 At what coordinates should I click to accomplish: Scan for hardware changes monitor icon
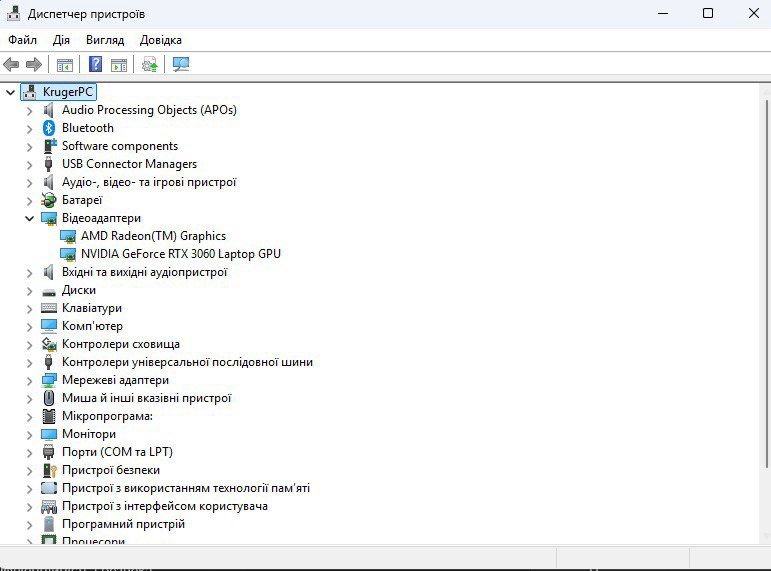(181, 64)
